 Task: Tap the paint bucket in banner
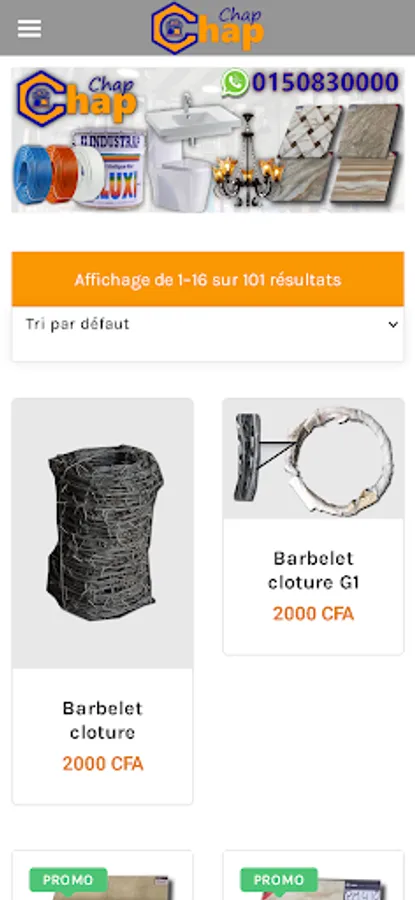109,166
